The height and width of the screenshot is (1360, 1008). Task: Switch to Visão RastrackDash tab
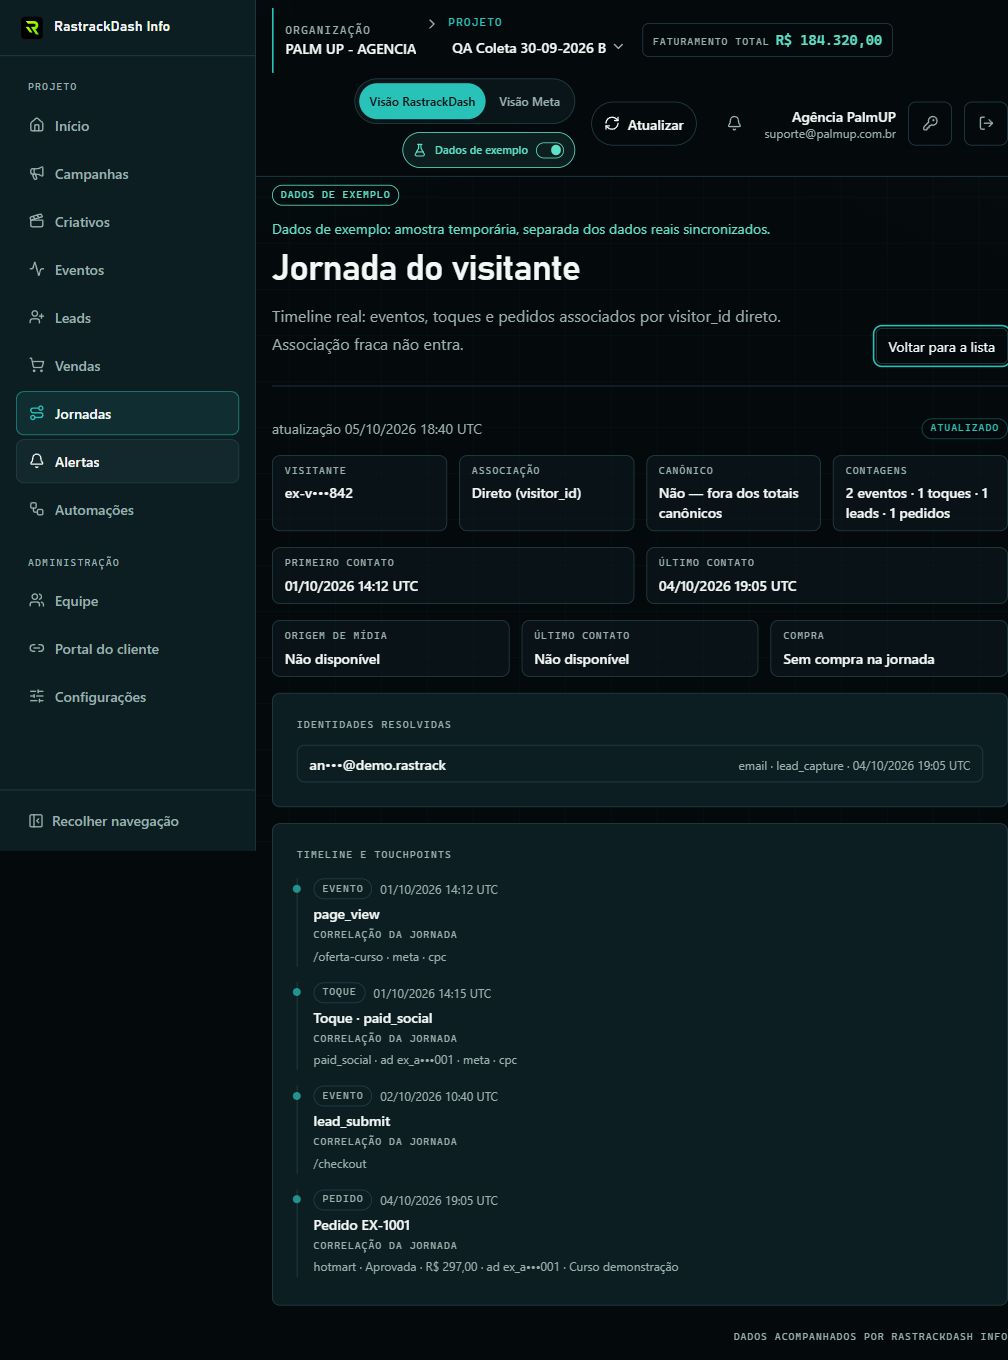click(422, 102)
